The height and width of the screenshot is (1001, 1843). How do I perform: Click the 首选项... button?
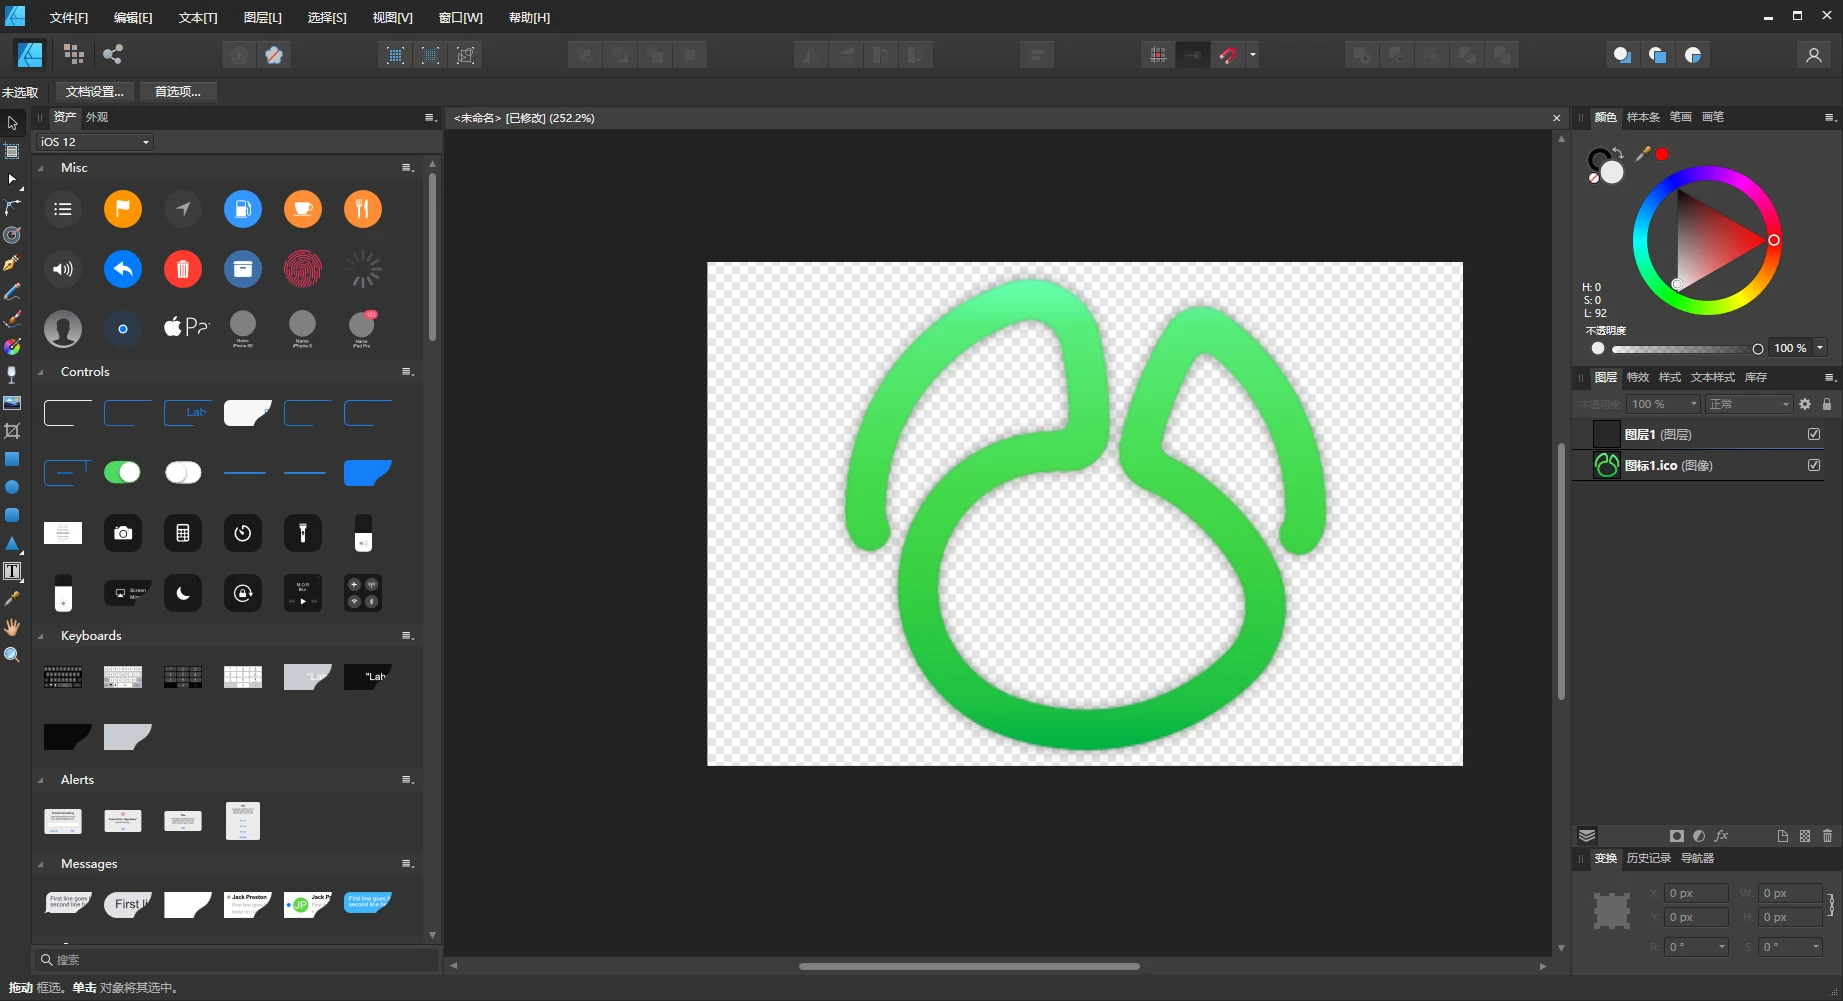[178, 91]
